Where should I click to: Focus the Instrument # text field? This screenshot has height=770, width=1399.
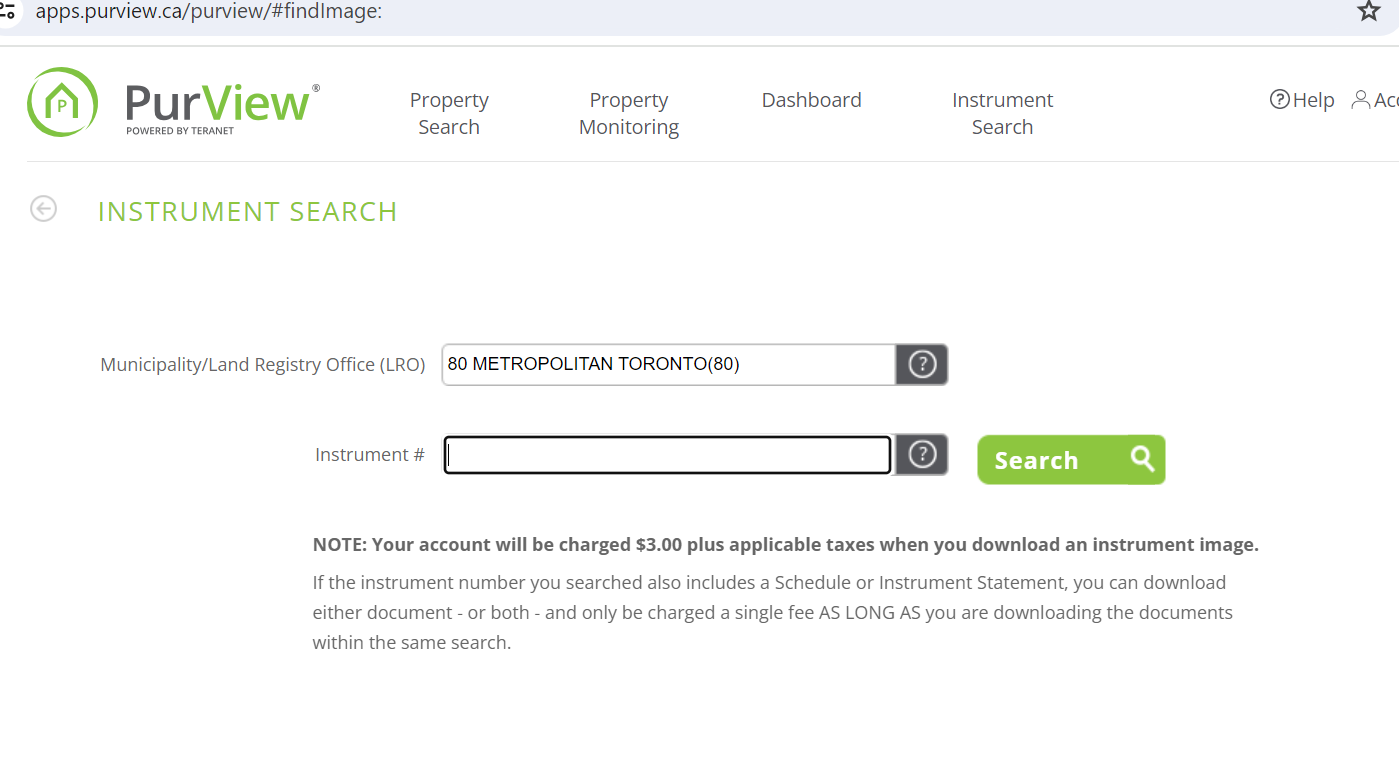point(667,455)
